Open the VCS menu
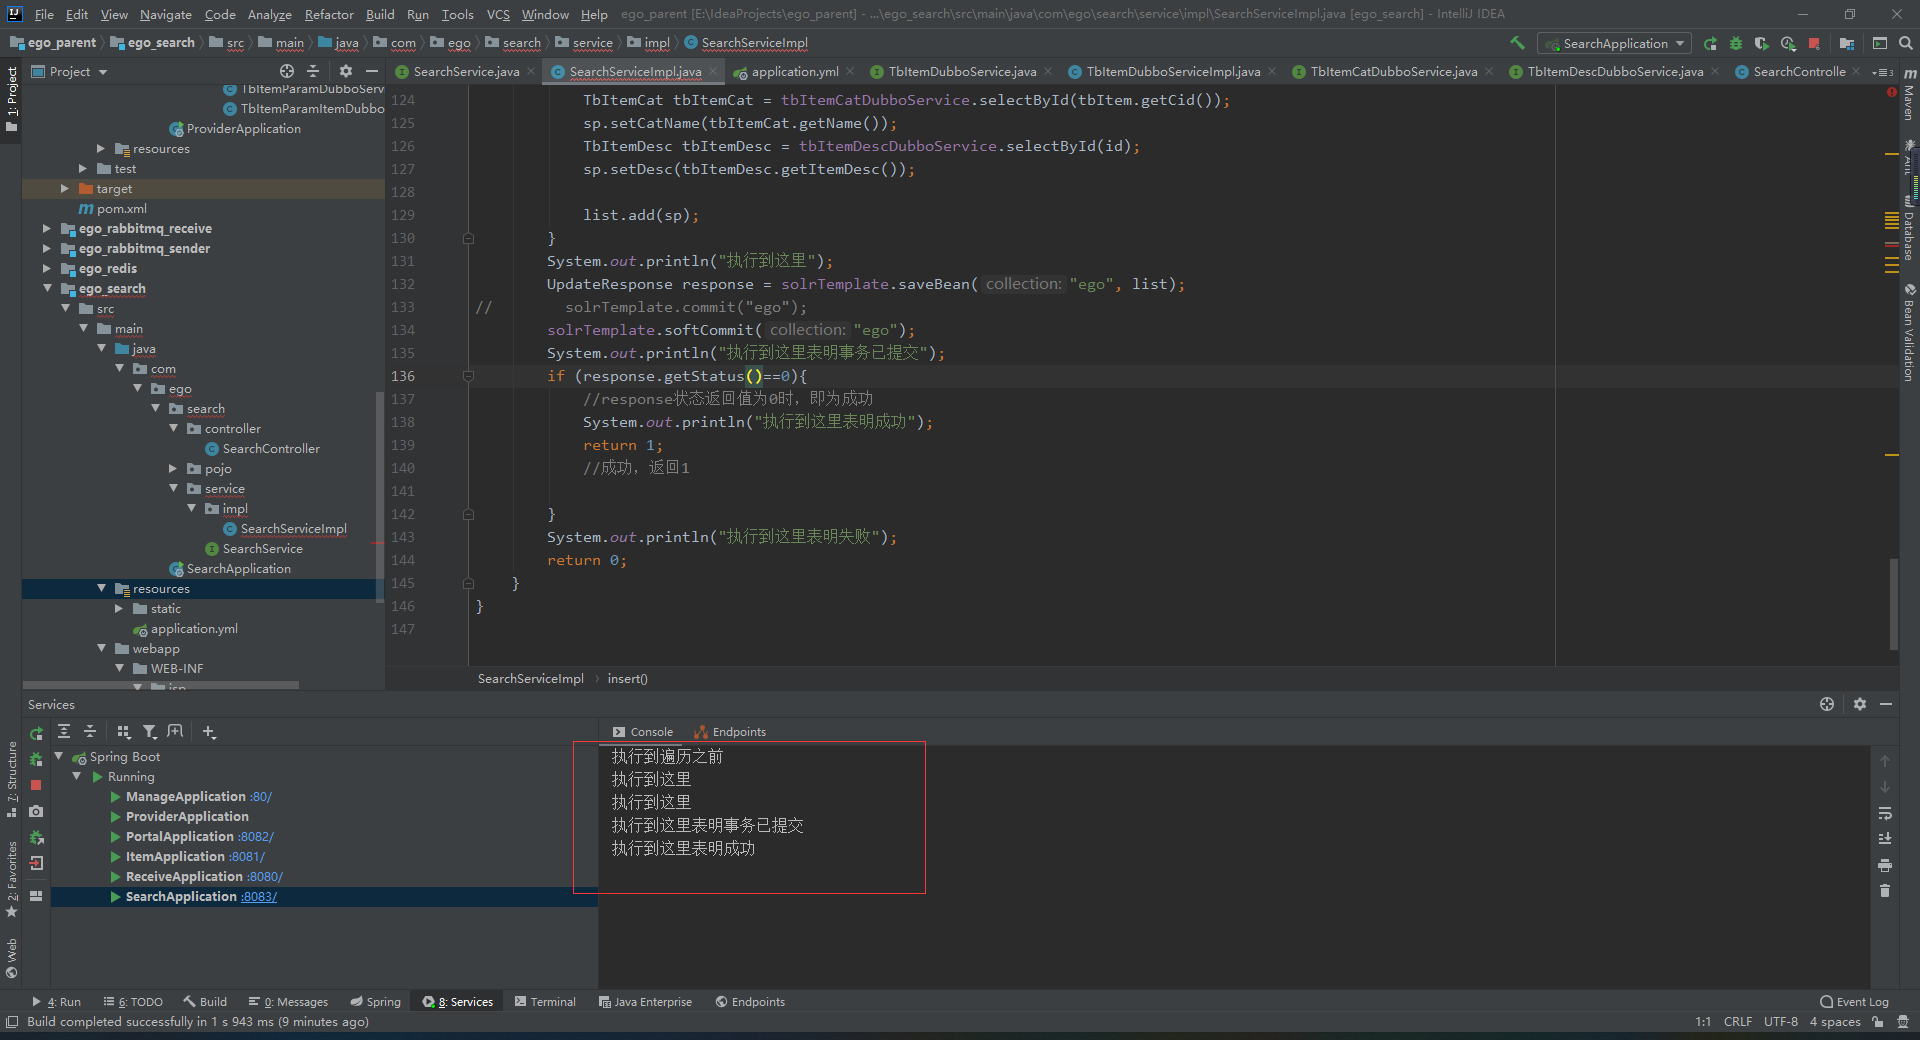1920x1040 pixels. pos(498,14)
